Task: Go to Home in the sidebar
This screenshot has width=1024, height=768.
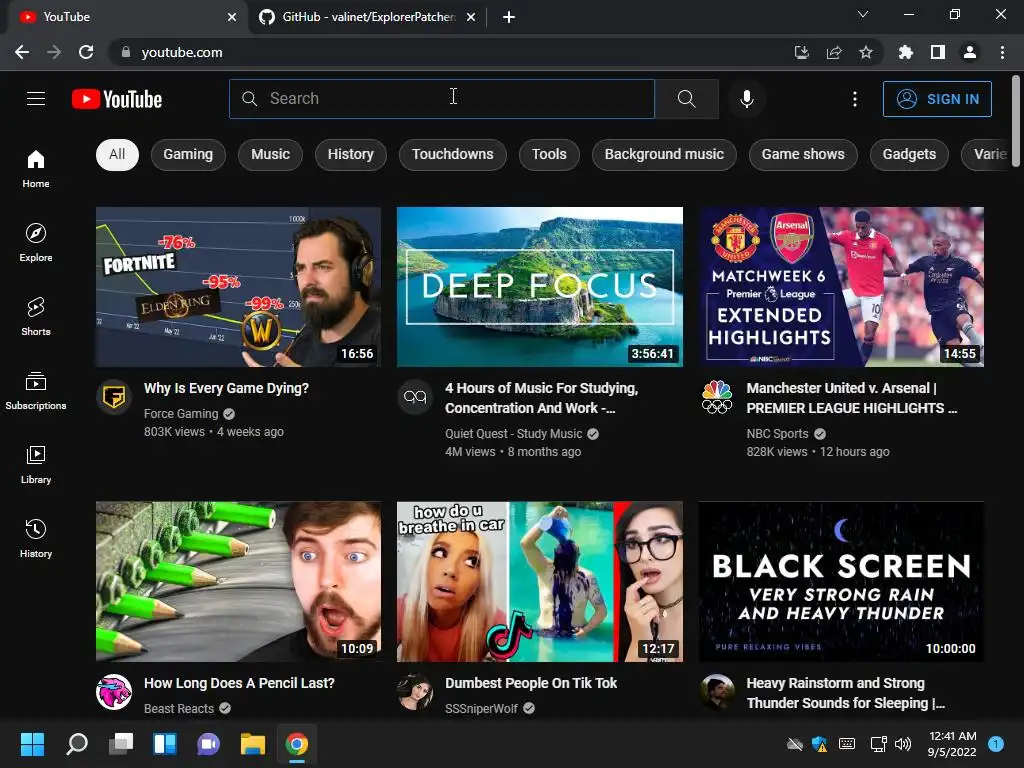Action: point(36,168)
